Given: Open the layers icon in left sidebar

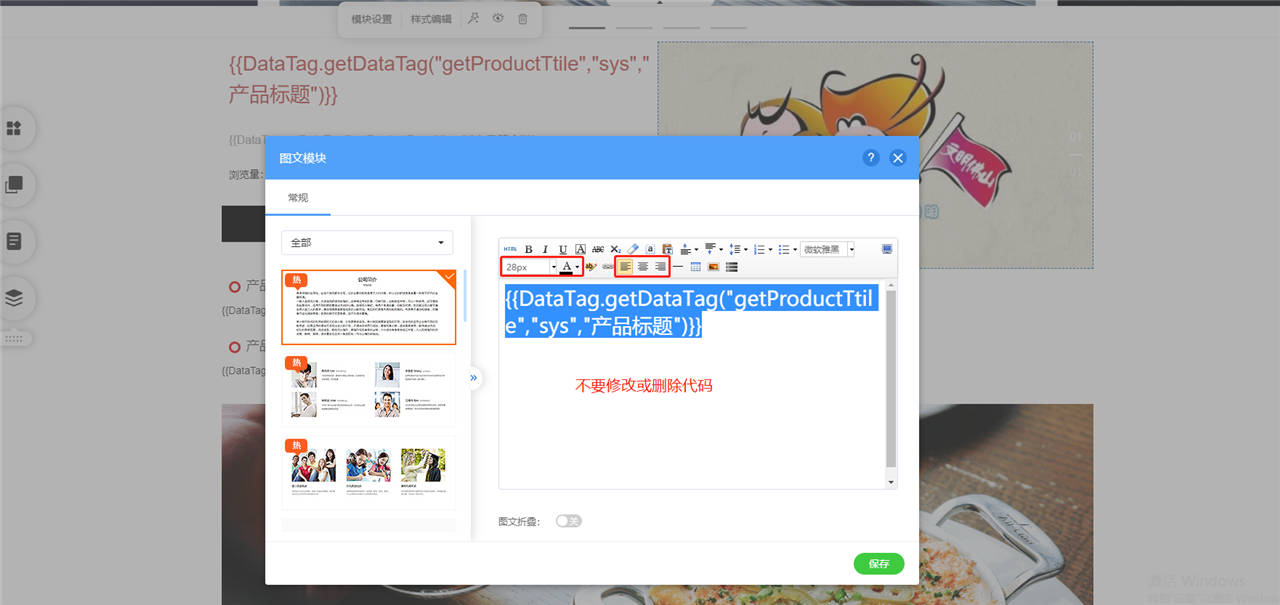Looking at the screenshot, I should click(x=14, y=297).
